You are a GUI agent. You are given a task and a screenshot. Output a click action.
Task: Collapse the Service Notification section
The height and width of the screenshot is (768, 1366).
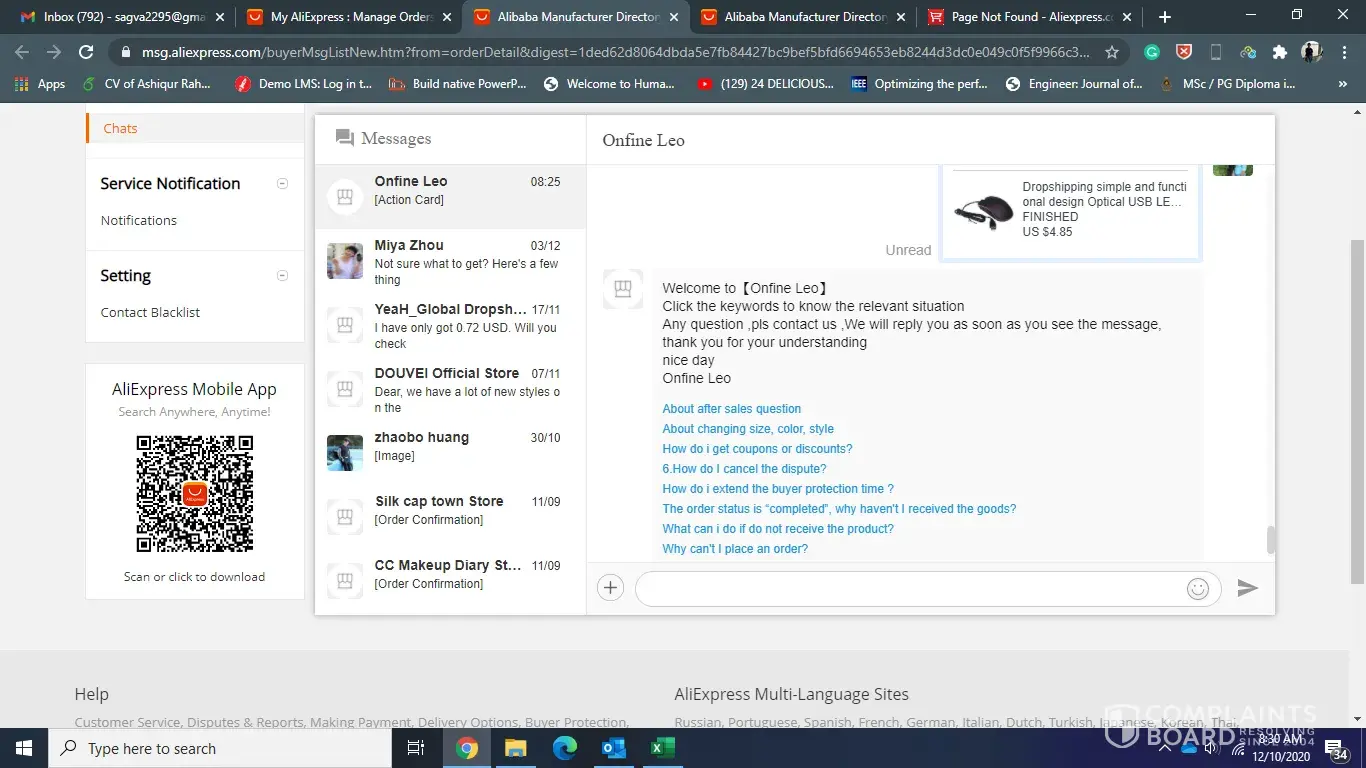point(282,184)
